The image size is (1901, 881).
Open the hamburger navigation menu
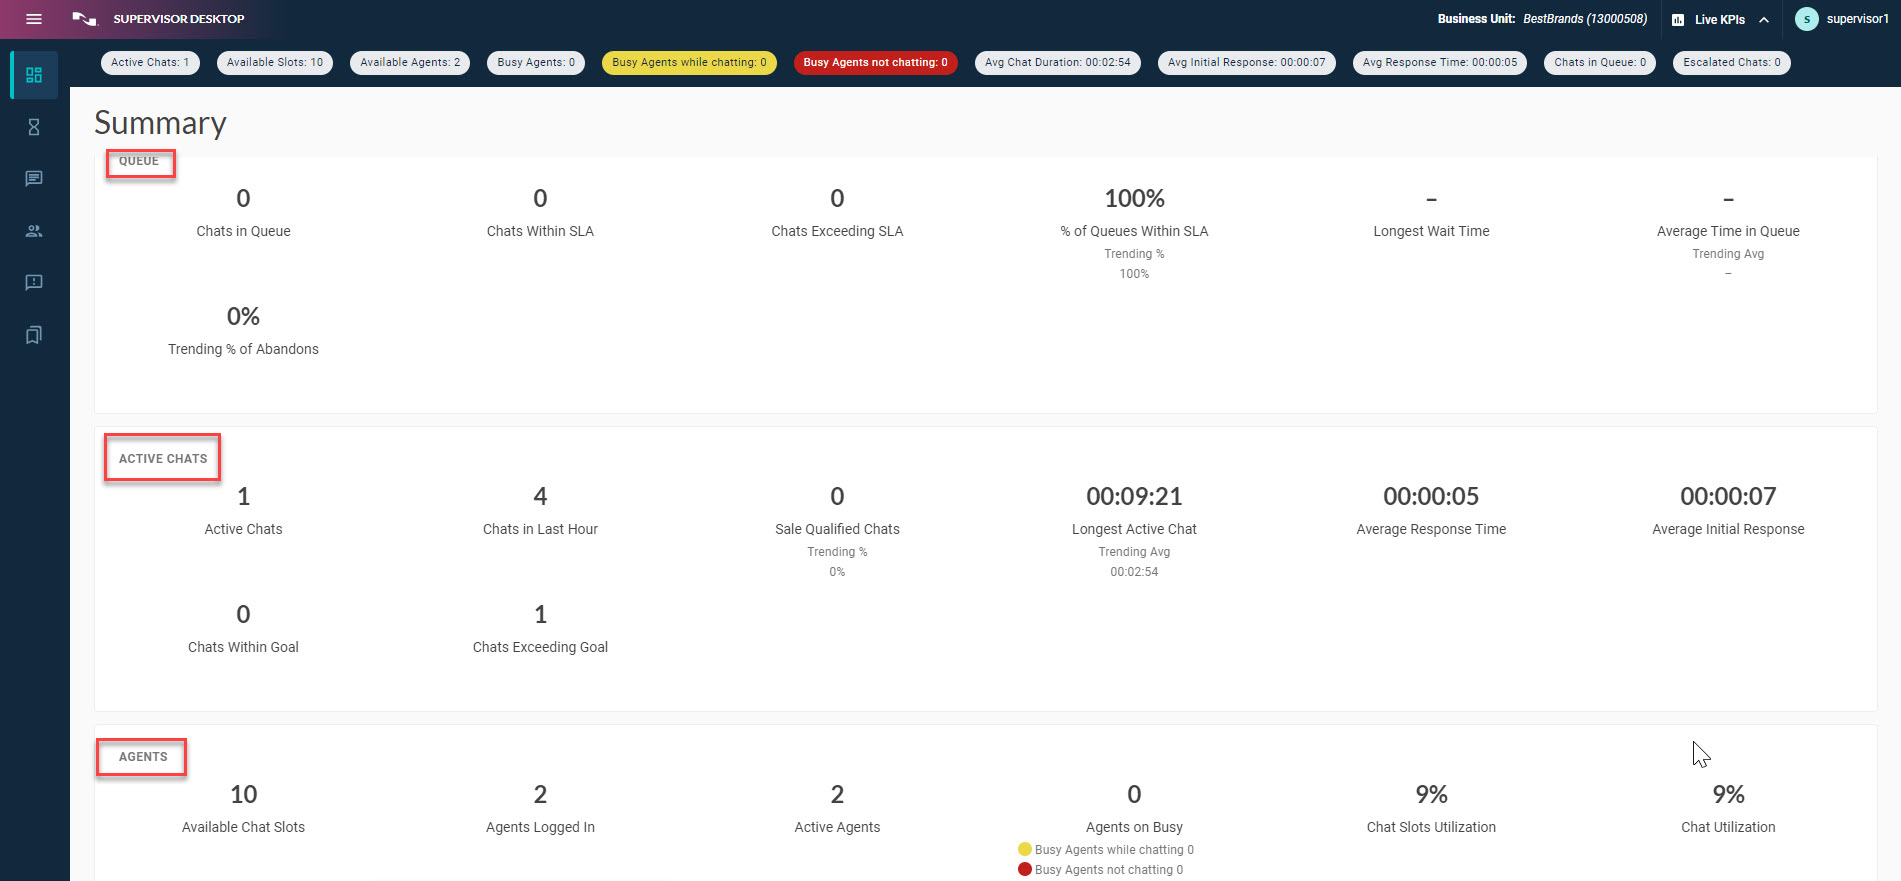[x=33, y=19]
